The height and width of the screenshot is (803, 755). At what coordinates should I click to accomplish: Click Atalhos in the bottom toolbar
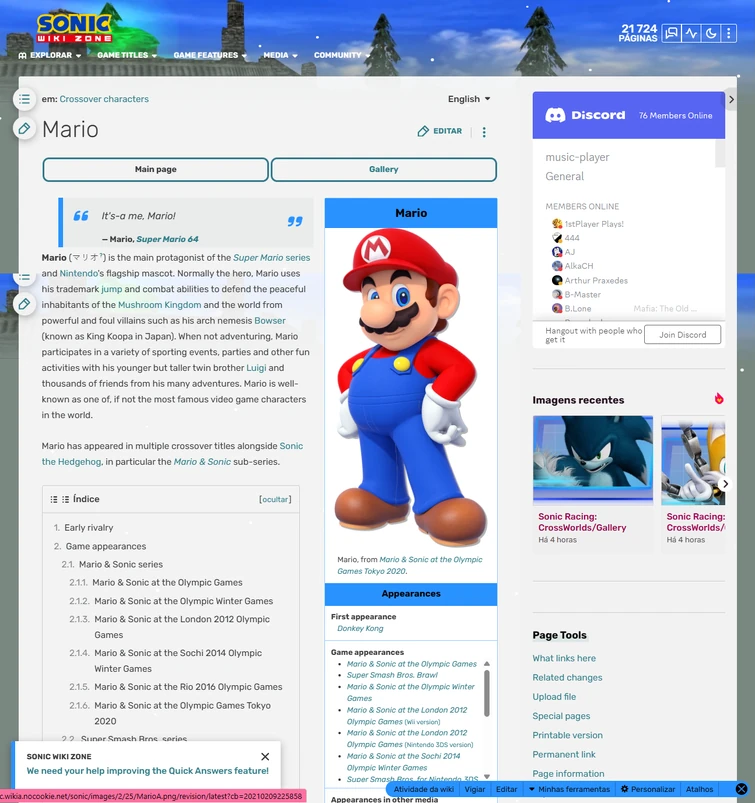[699, 789]
